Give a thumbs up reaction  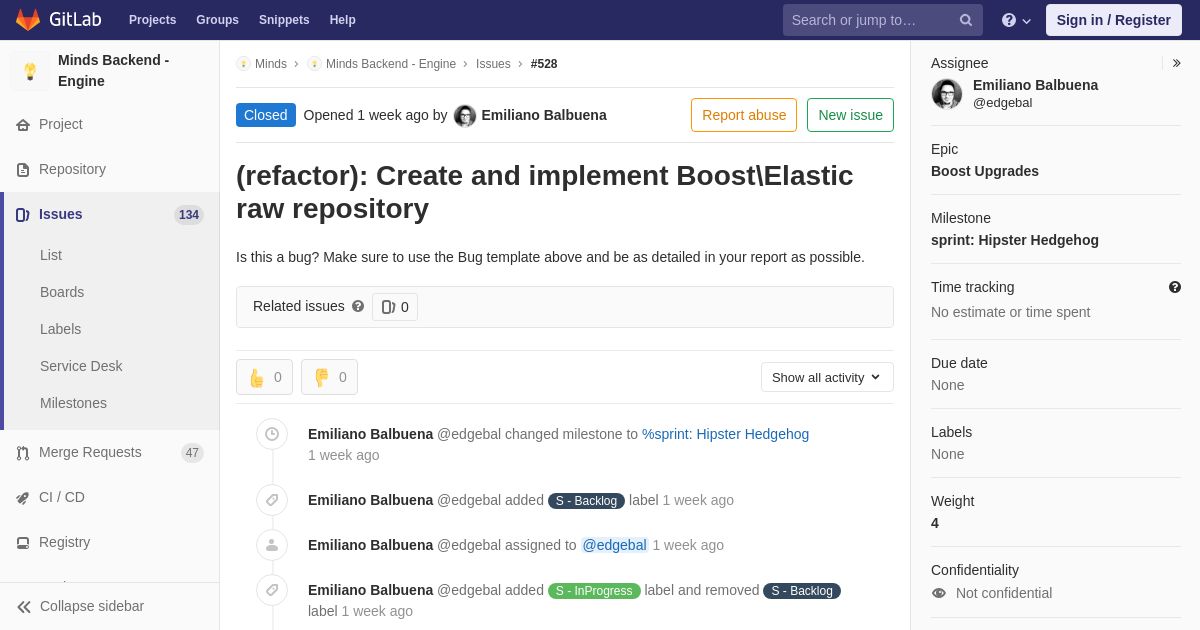[264, 377]
